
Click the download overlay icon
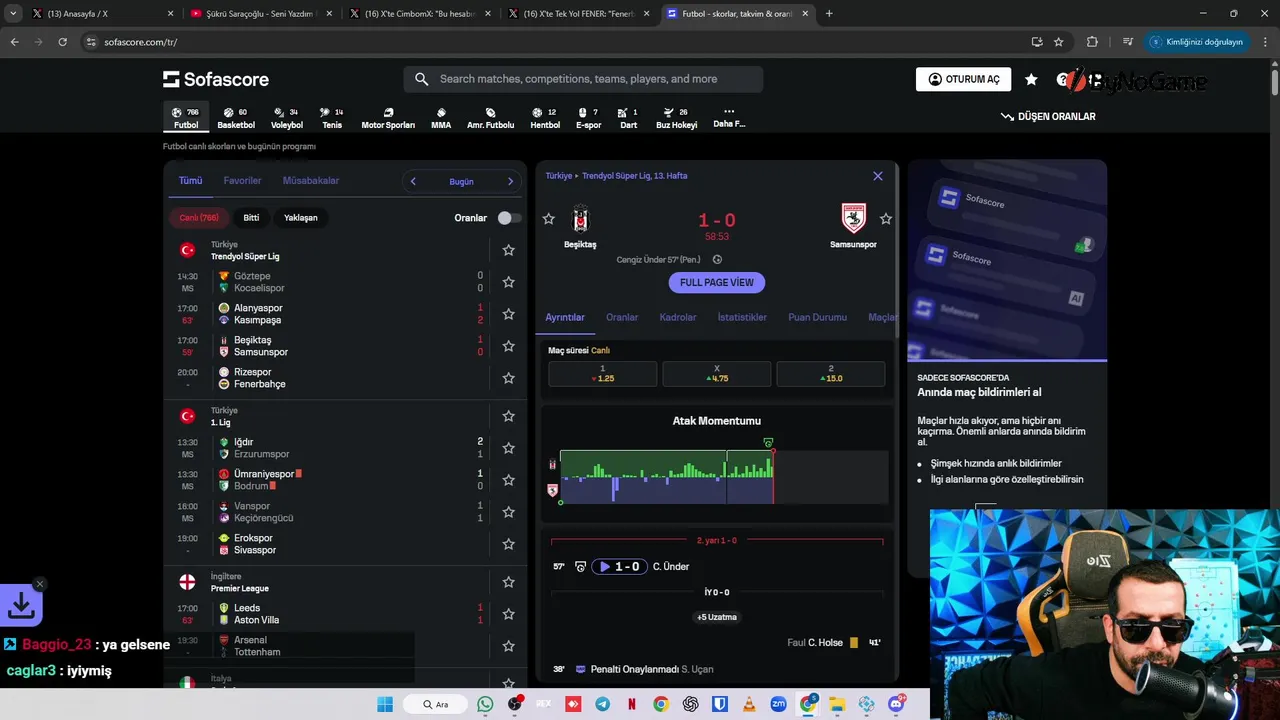pos(21,606)
